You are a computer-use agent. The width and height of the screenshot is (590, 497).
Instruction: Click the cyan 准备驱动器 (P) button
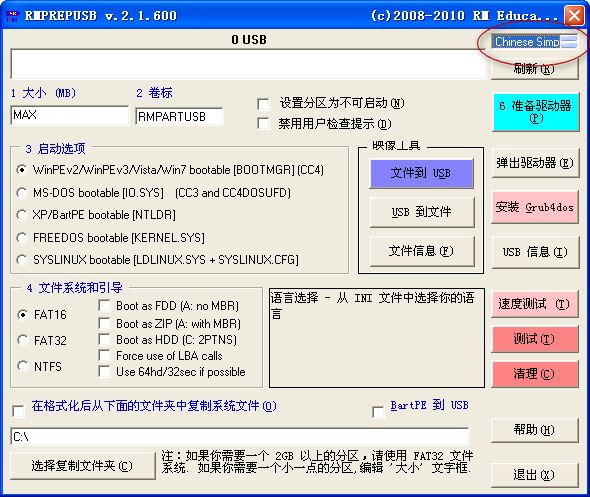pos(535,112)
